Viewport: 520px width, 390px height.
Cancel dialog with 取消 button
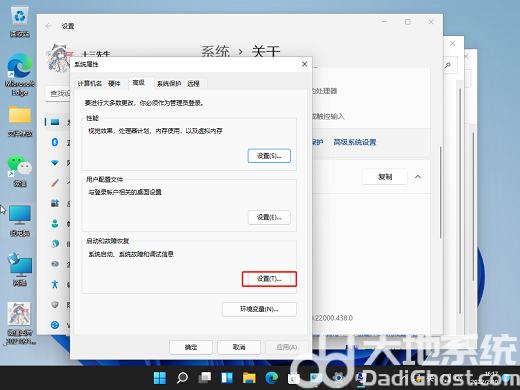click(x=239, y=347)
